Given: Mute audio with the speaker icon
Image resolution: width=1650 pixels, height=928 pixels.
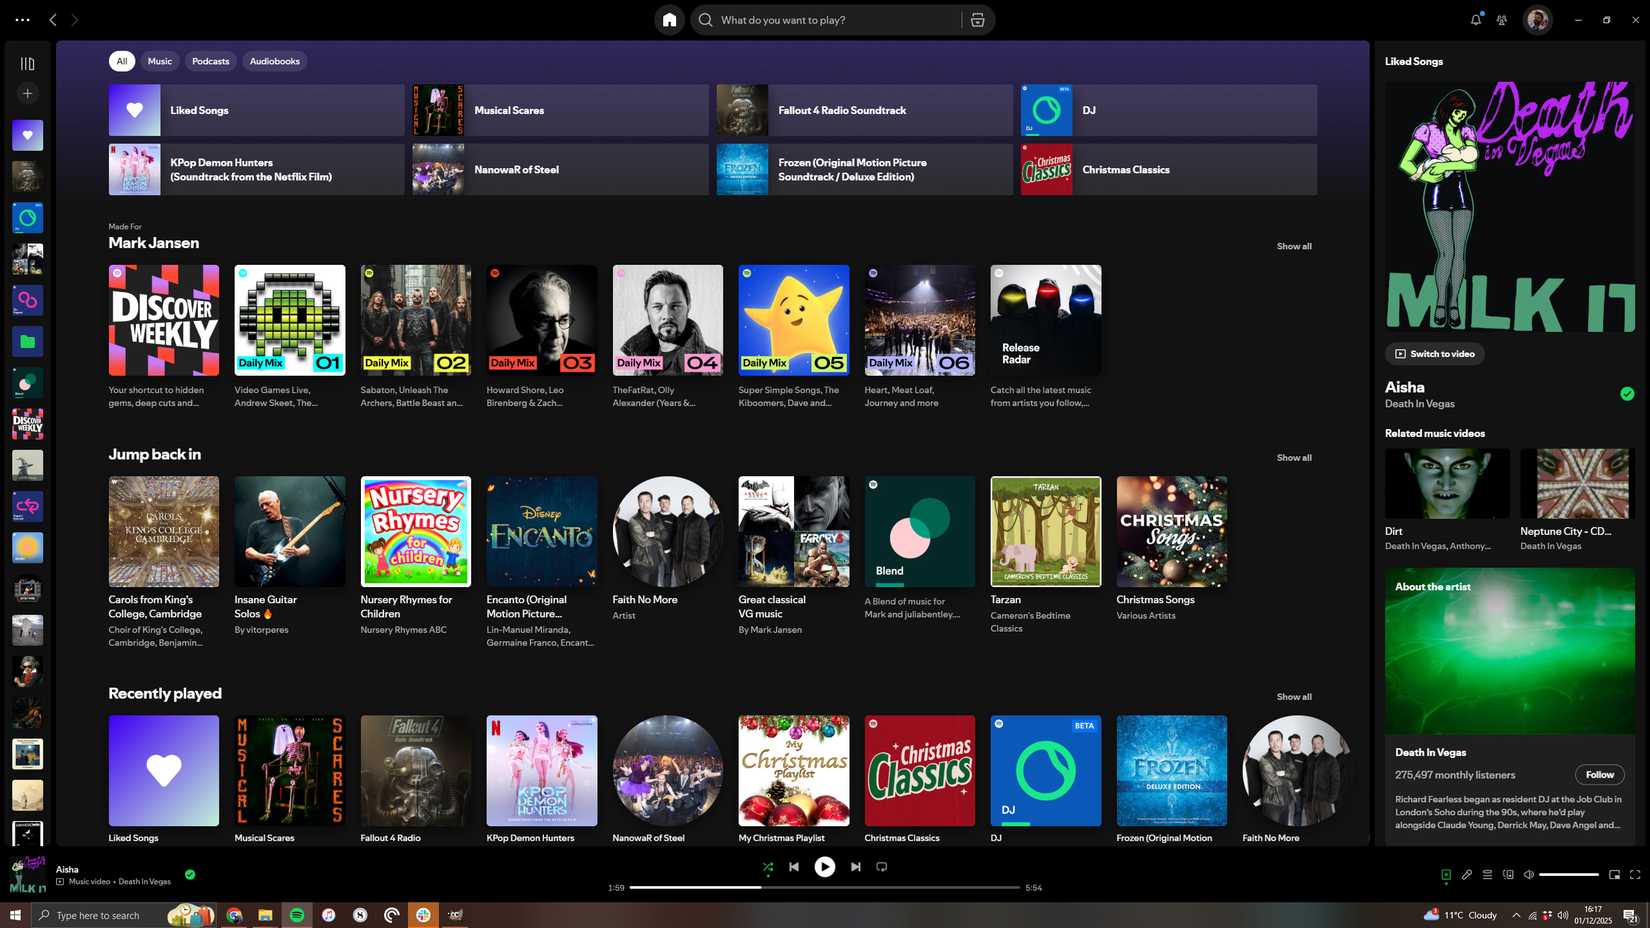Looking at the screenshot, I should pos(1529,874).
